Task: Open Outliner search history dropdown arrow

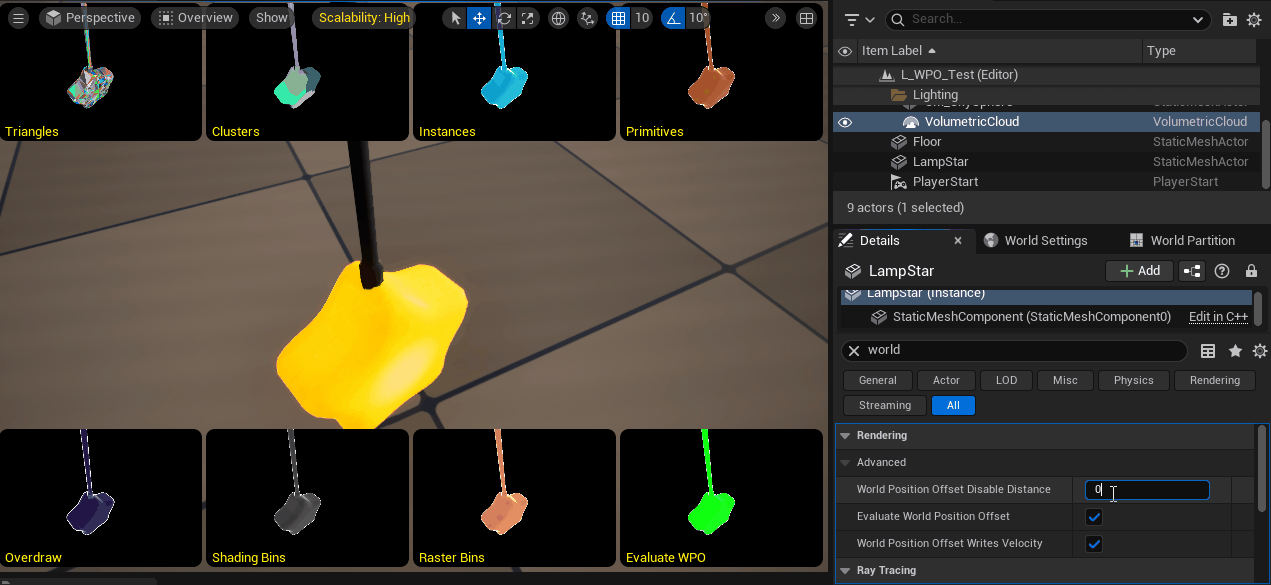Action: click(x=1199, y=19)
